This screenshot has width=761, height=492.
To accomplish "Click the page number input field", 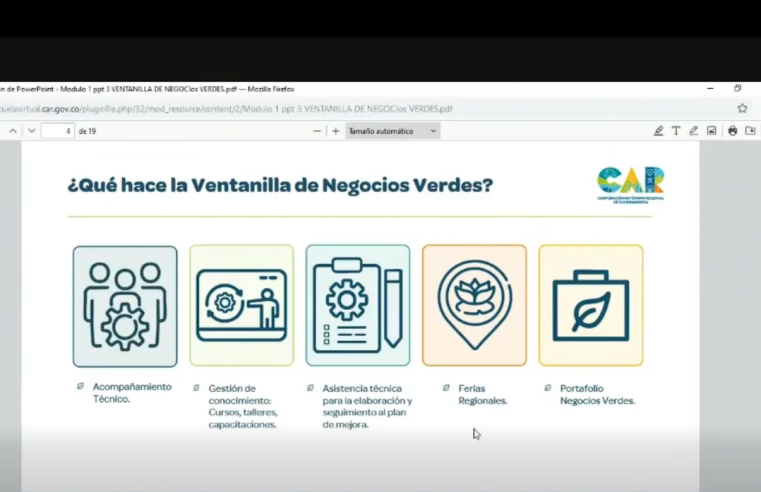I will (58, 131).
